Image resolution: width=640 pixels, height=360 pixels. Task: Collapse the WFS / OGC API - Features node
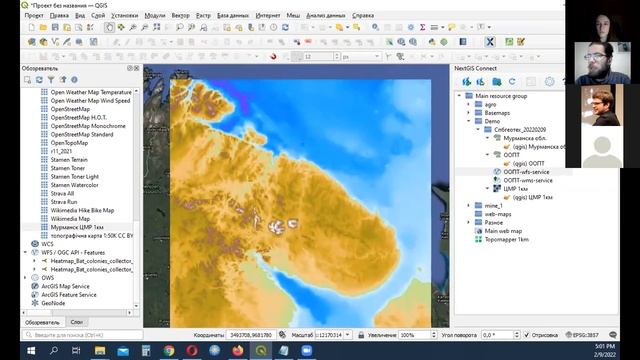pyautogui.click(x=26, y=253)
